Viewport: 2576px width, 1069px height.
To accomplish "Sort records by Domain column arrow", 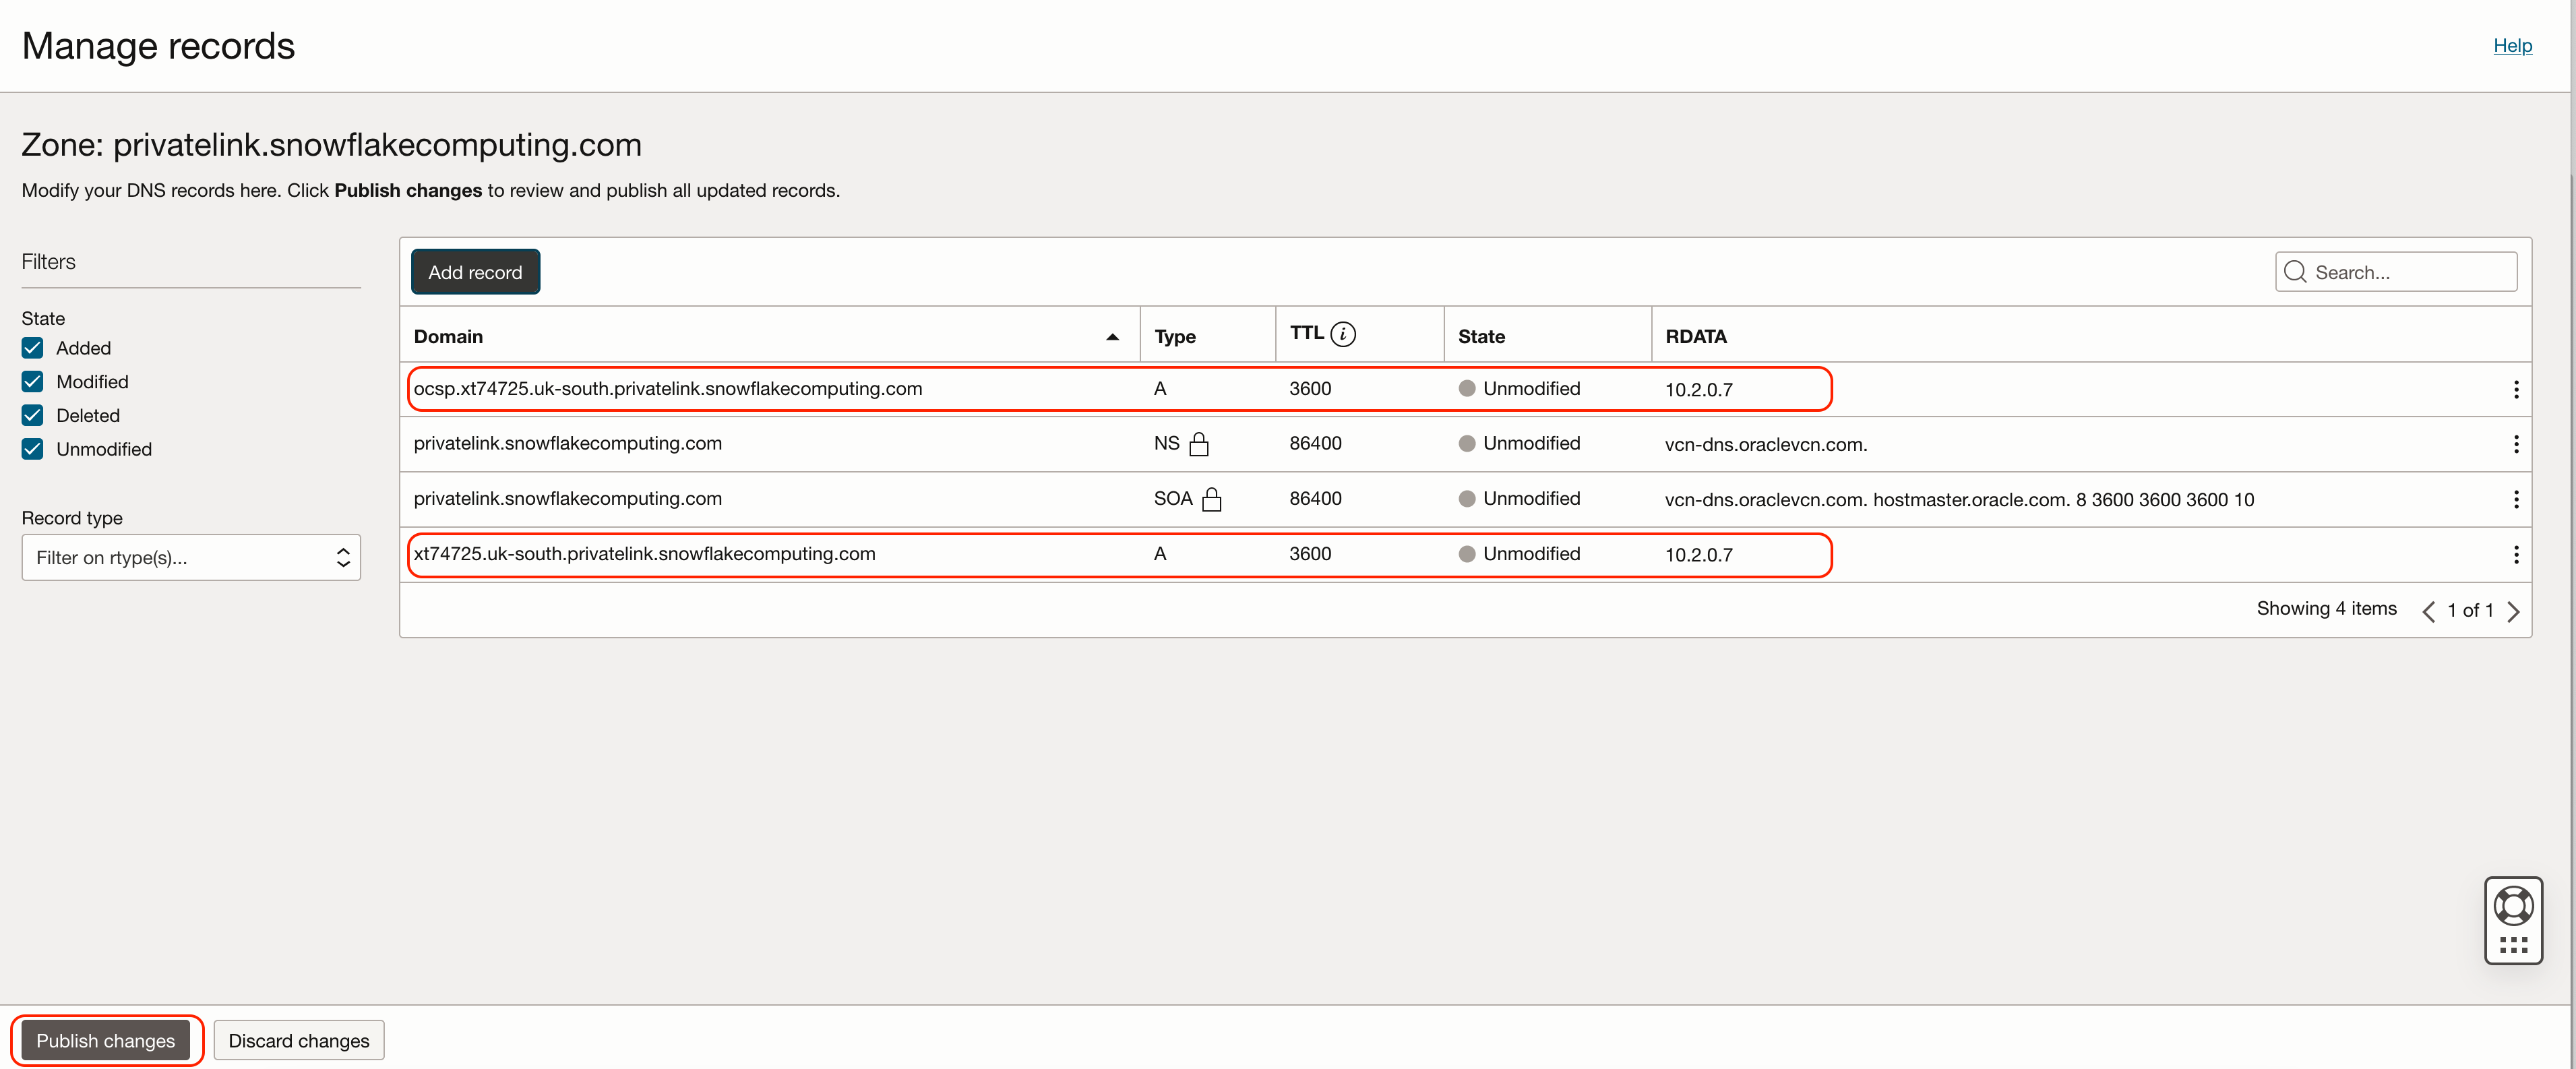I will pos(1112,337).
